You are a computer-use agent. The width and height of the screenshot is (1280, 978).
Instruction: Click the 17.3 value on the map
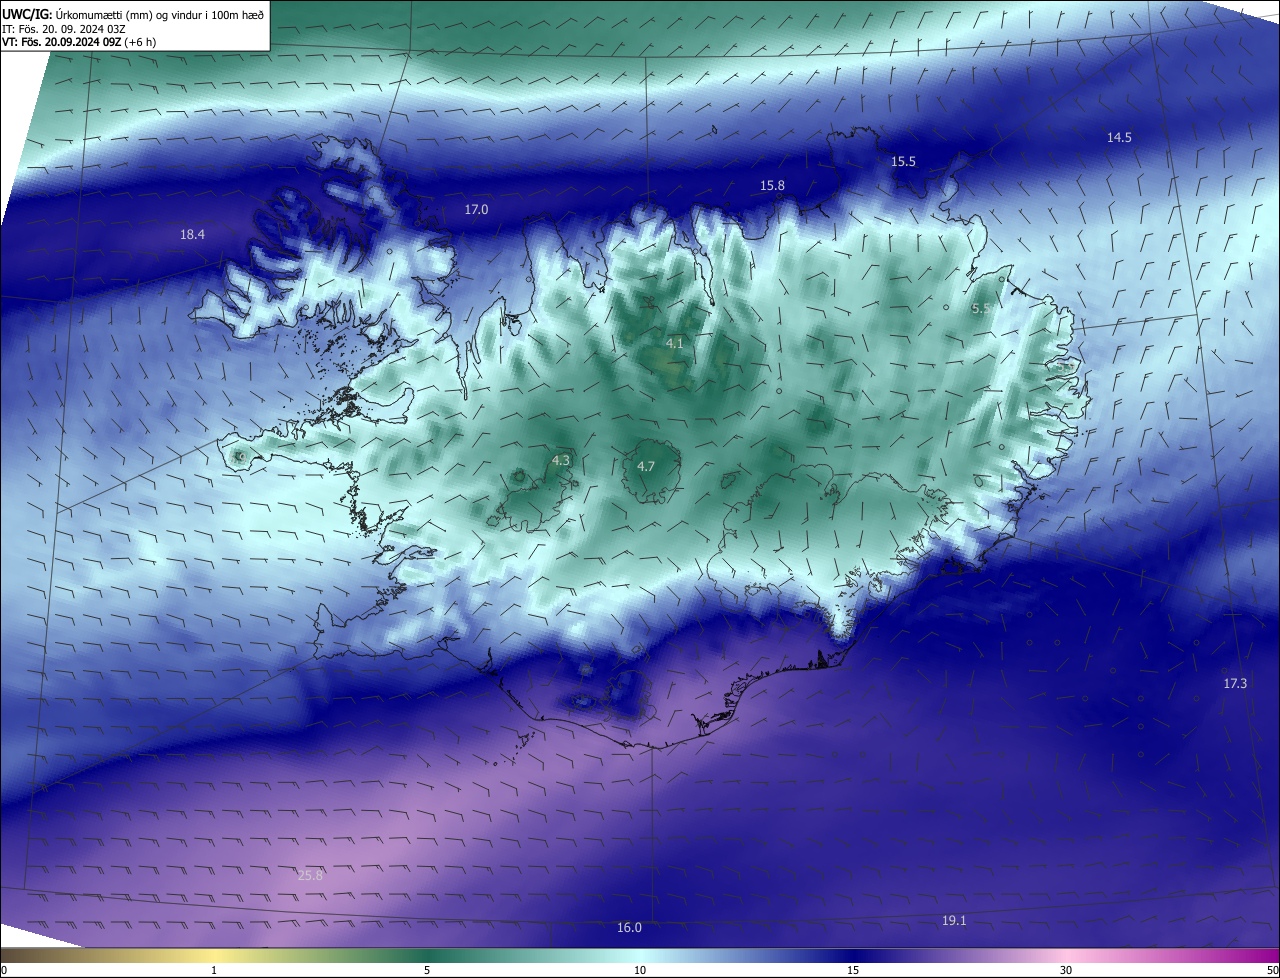click(x=1235, y=684)
